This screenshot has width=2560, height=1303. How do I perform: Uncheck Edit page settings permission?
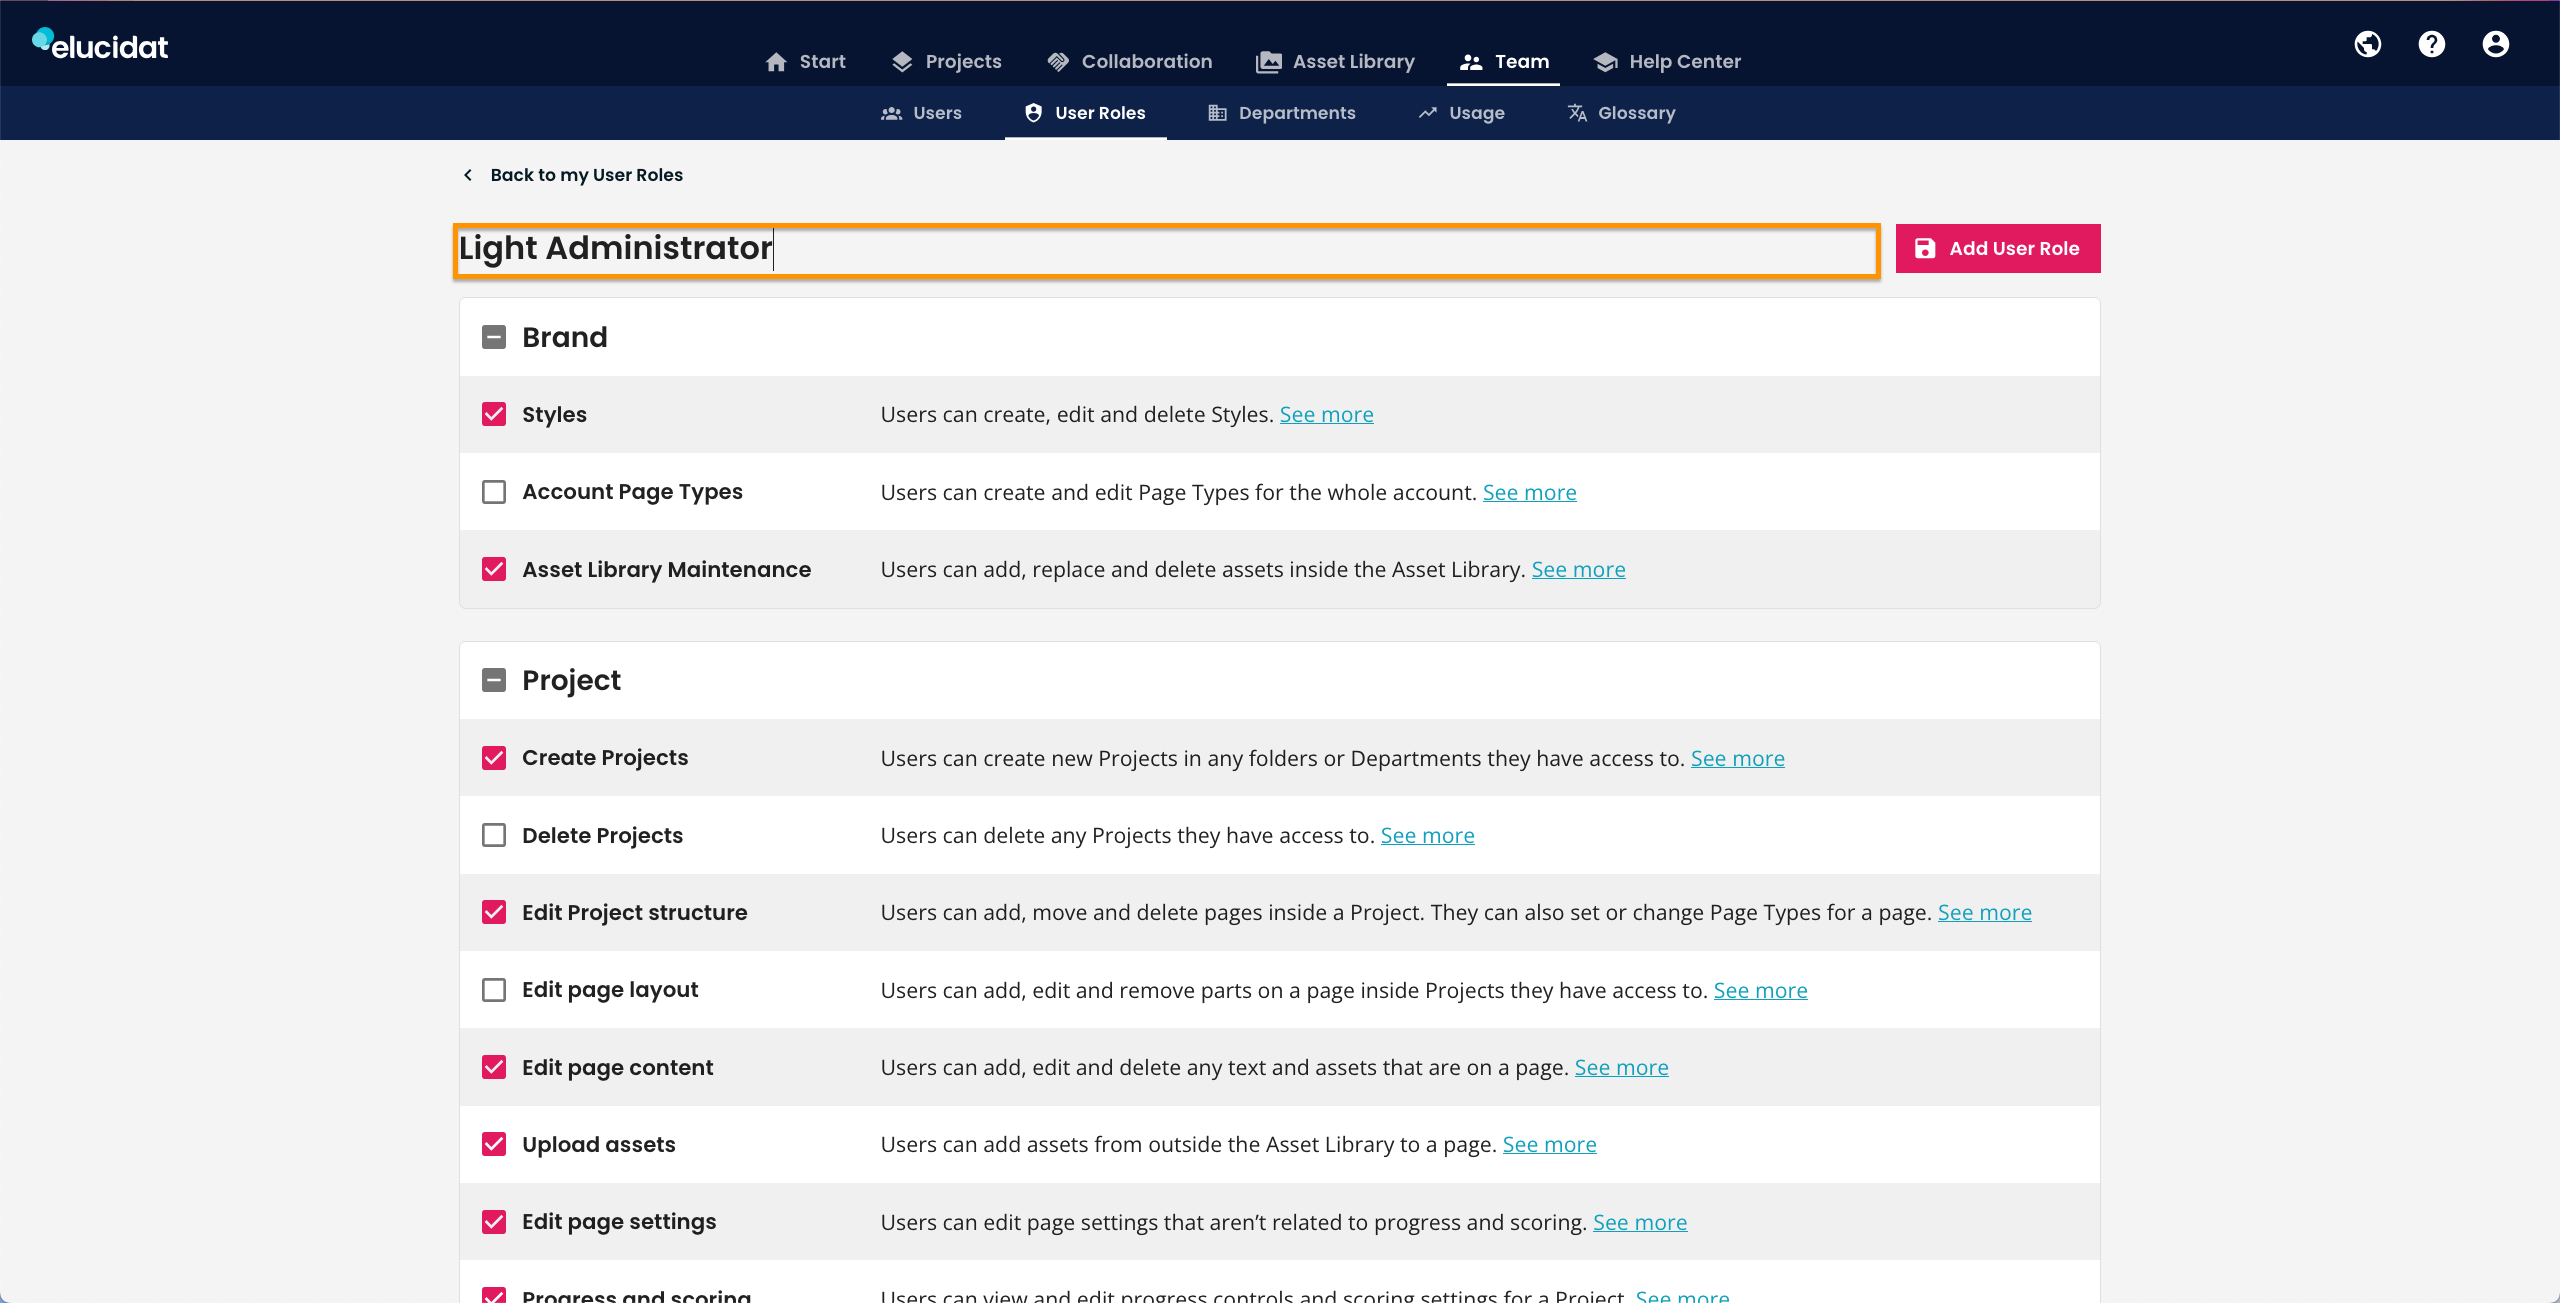(x=494, y=1222)
